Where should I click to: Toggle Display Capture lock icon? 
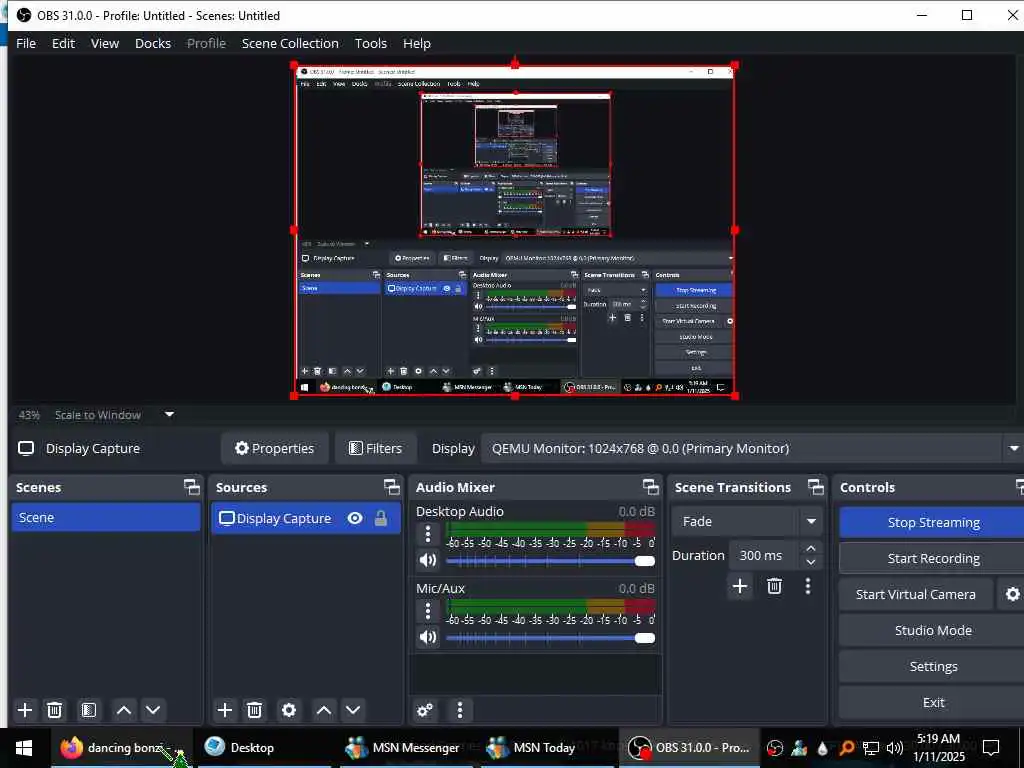point(381,518)
